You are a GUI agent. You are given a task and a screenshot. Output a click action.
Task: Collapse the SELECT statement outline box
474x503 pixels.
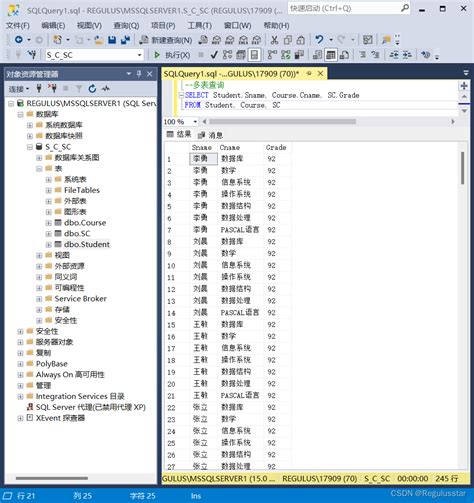(181, 95)
